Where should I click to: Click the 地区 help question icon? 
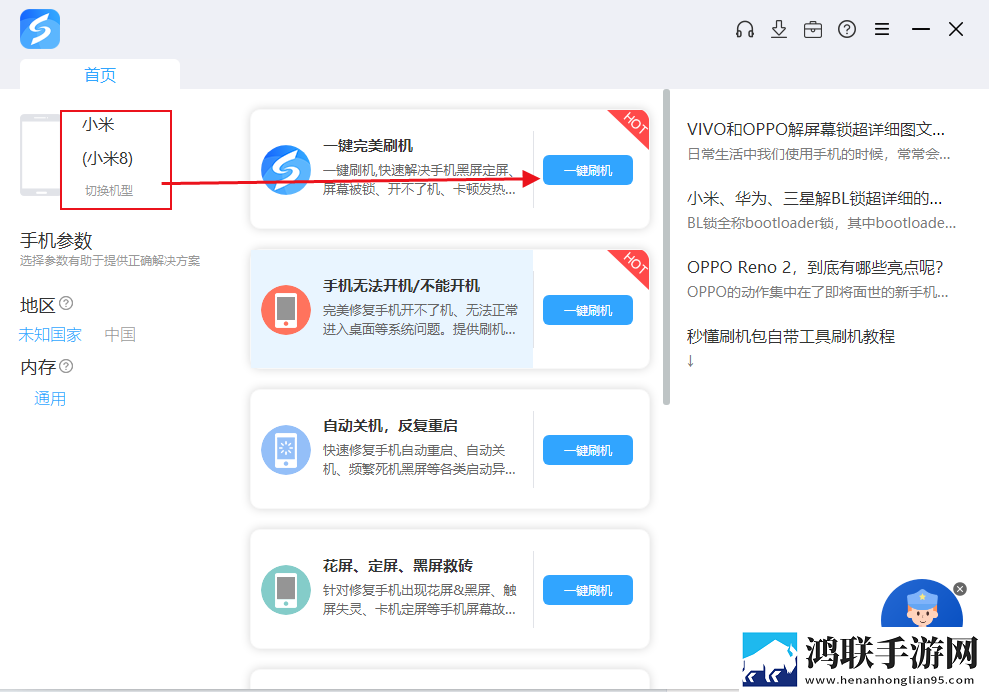tap(66, 303)
